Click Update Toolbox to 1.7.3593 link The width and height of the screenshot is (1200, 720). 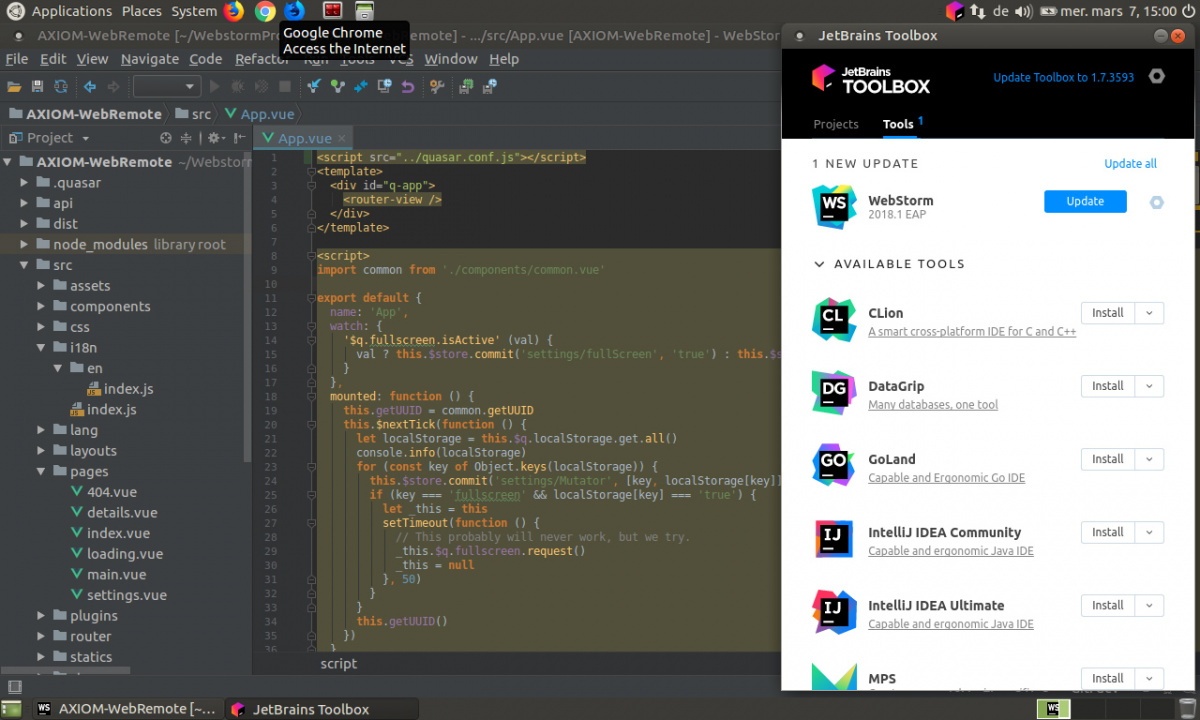(1063, 77)
